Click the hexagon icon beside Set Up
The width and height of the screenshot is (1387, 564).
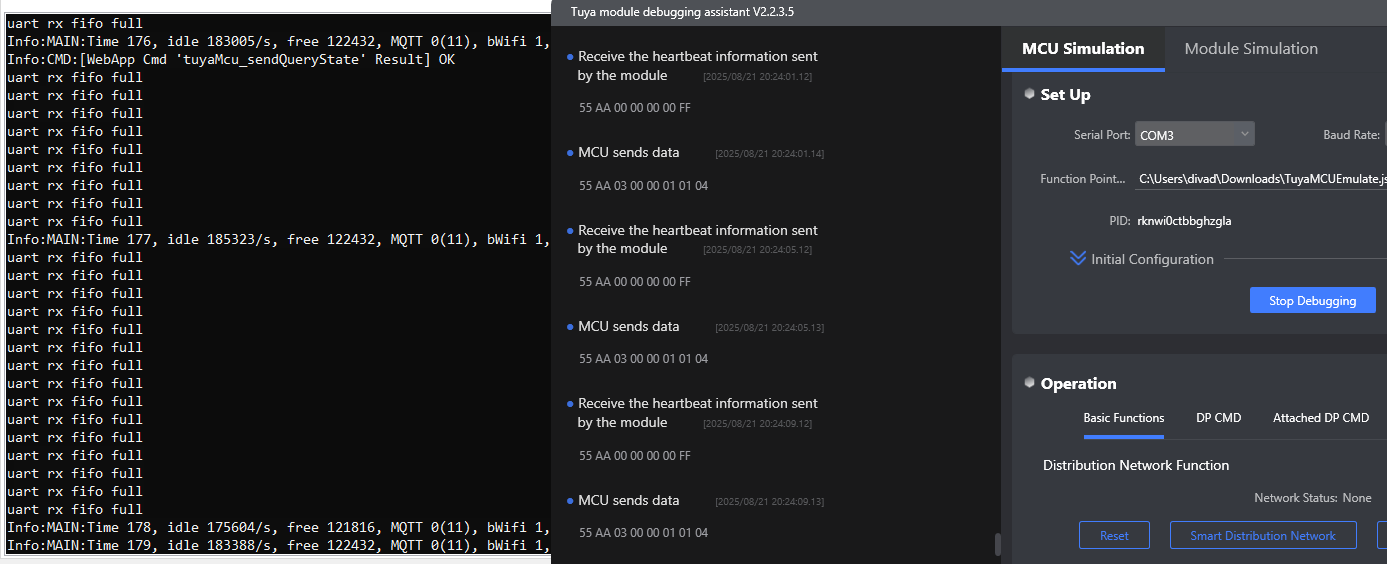[1029, 94]
